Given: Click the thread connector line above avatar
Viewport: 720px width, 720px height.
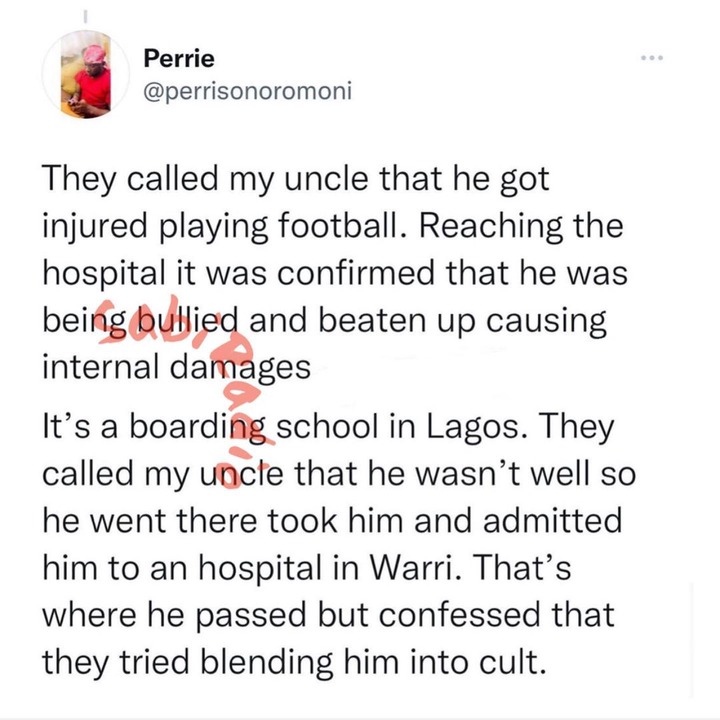Looking at the screenshot, I should [85, 16].
